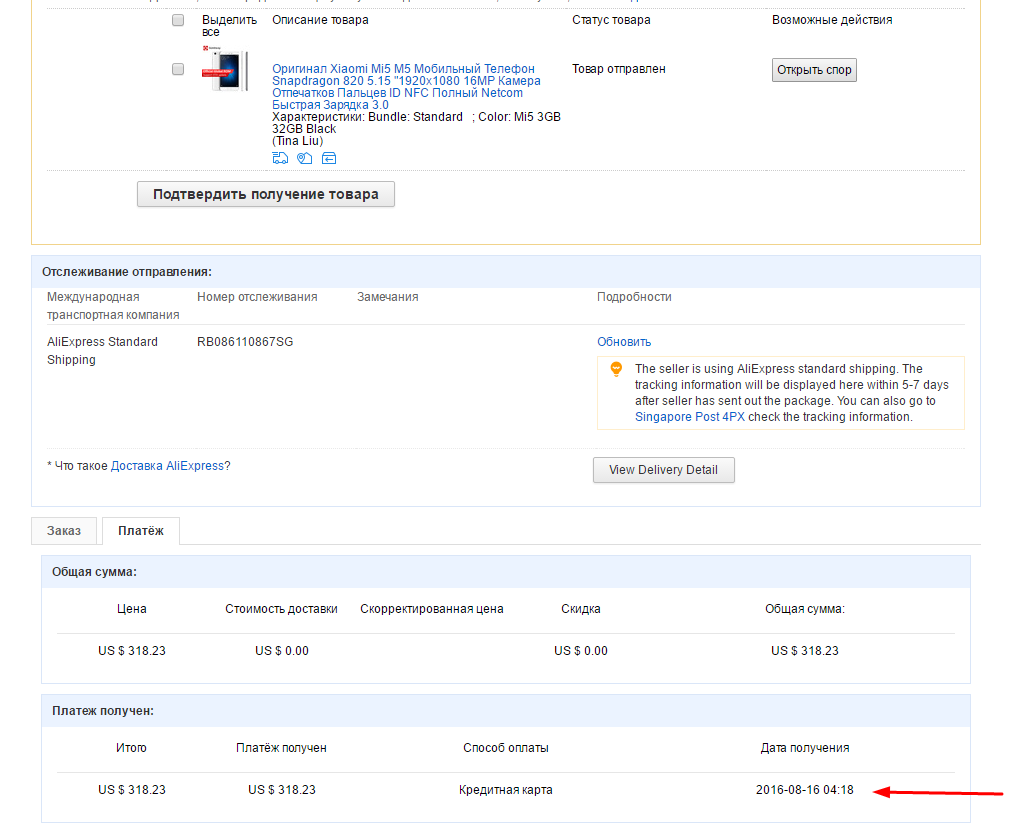The width and height of the screenshot is (1034, 839).
Task: Click the 'Характеристики: Bundle: Standard' line
Action: coord(367,117)
